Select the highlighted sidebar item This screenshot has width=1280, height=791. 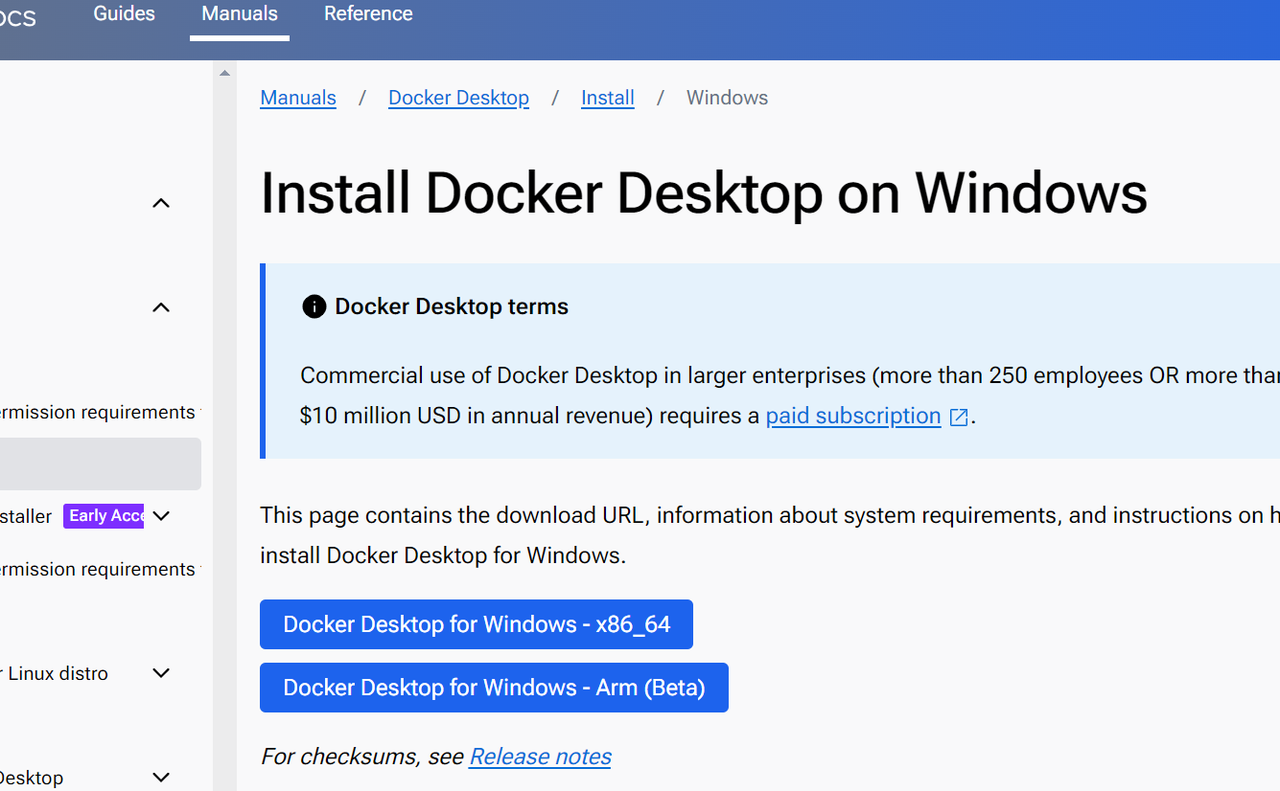[x=100, y=464]
